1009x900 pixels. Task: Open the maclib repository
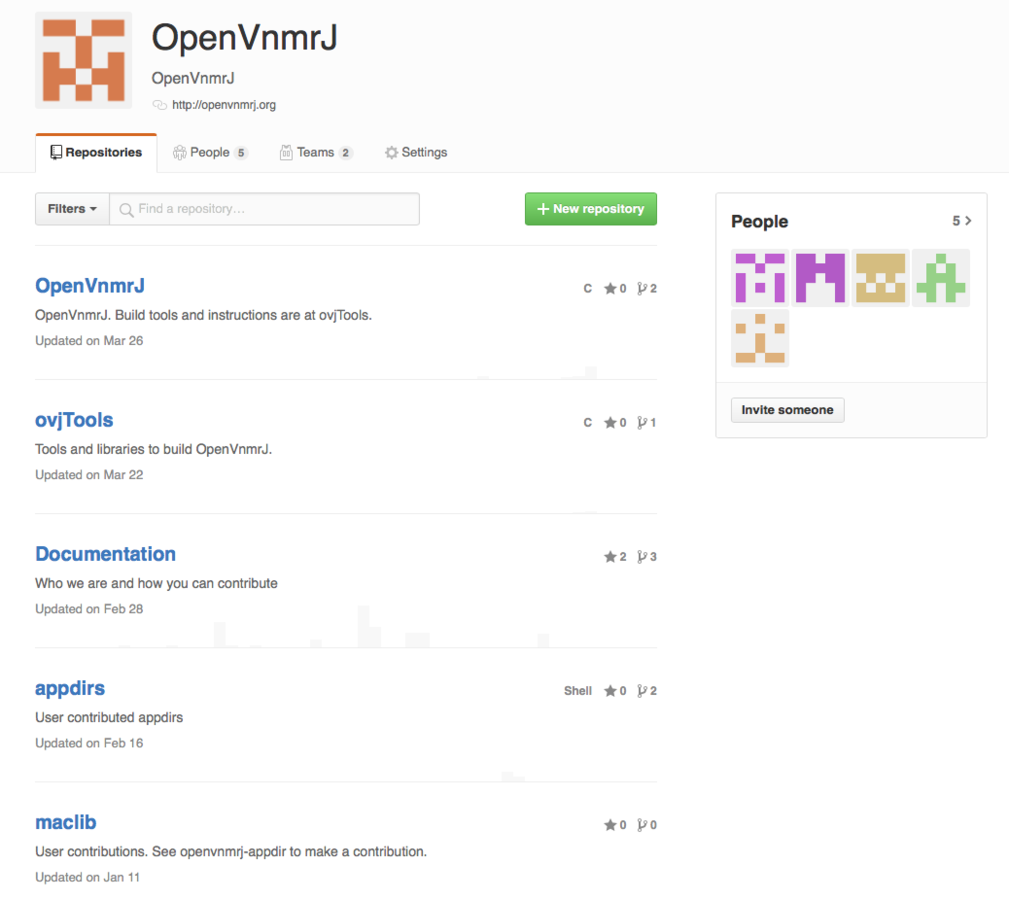coord(66,822)
